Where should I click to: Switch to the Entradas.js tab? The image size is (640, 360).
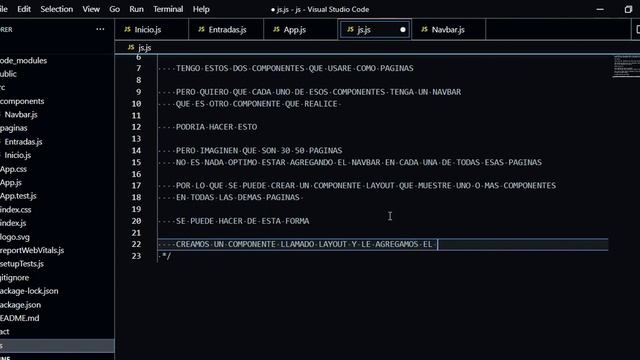(226, 29)
